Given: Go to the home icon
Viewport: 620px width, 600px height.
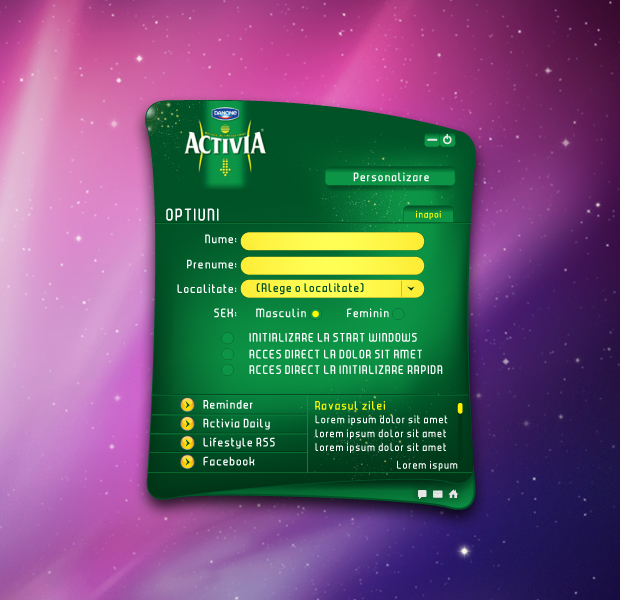Looking at the screenshot, I should 453,494.
